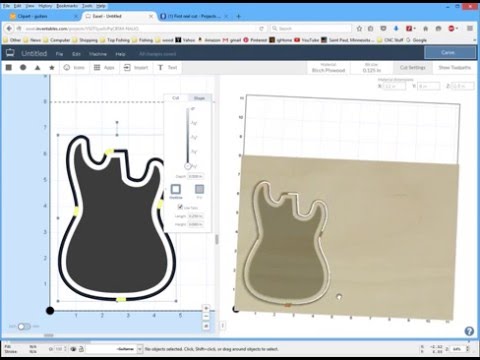Viewport: 480px width, 360px height.
Task: Open the Material Birch Plywood selector
Action: pyautogui.click(x=328, y=68)
